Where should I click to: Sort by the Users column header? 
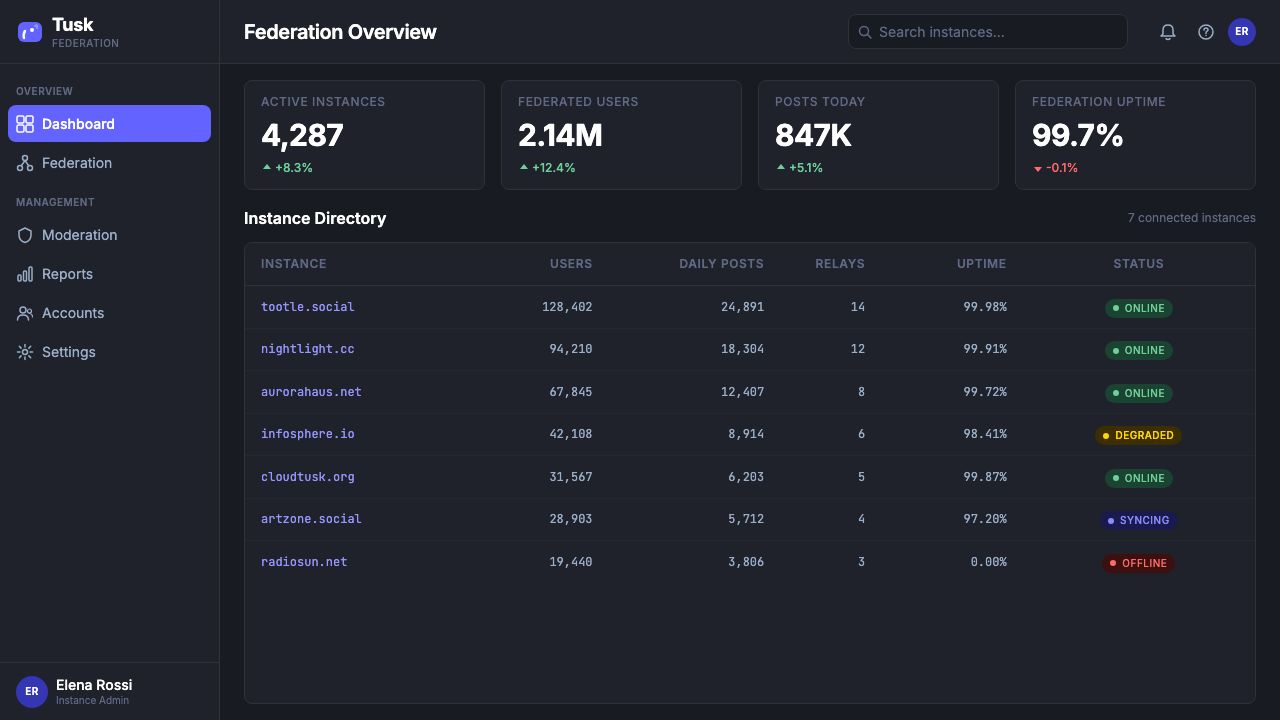tap(571, 264)
